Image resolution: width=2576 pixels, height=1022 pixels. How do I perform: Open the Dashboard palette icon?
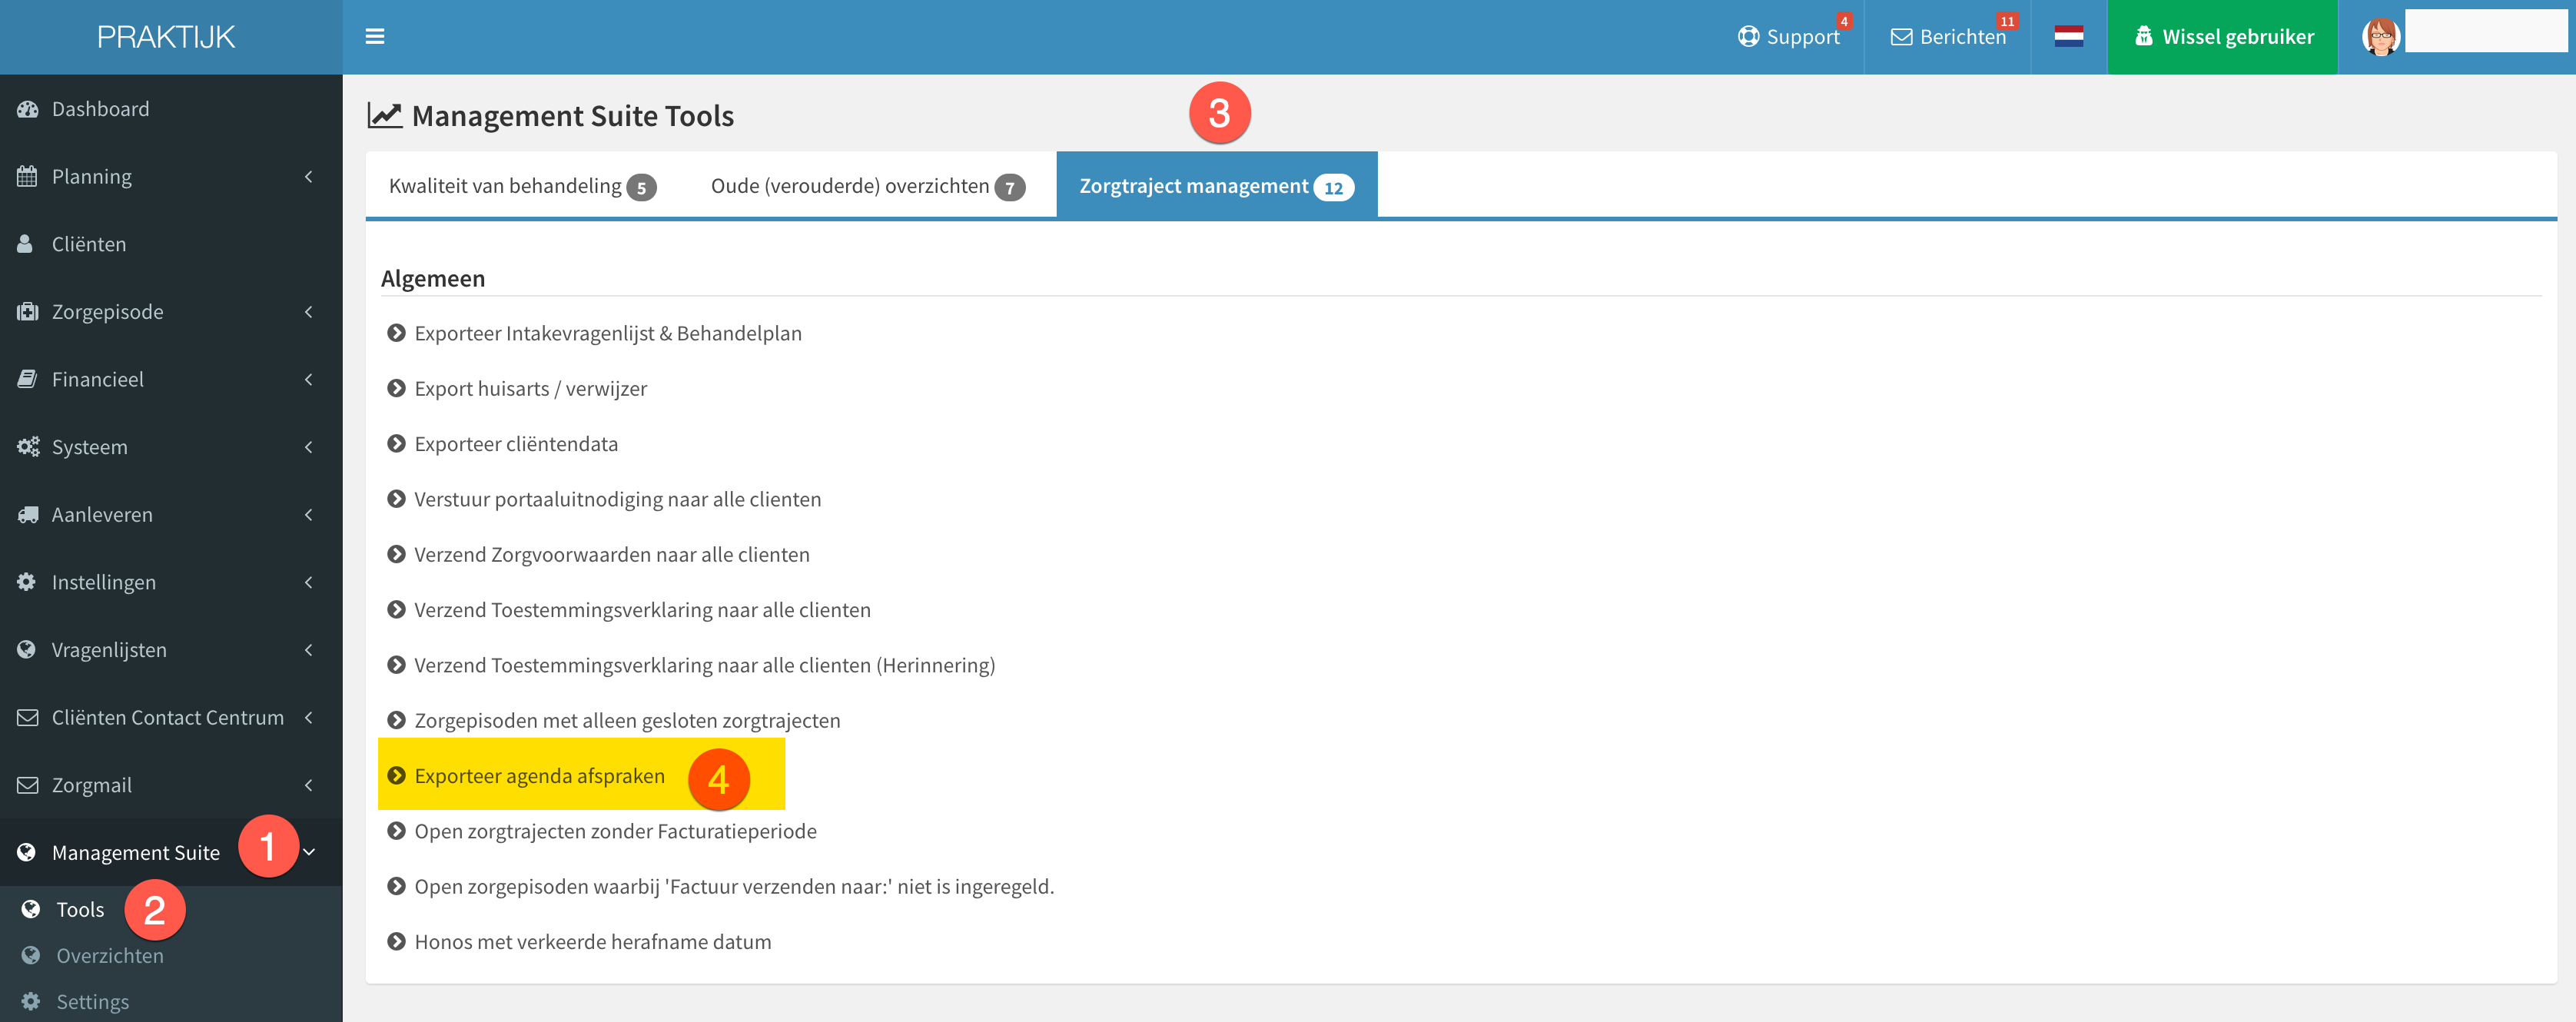tap(27, 109)
